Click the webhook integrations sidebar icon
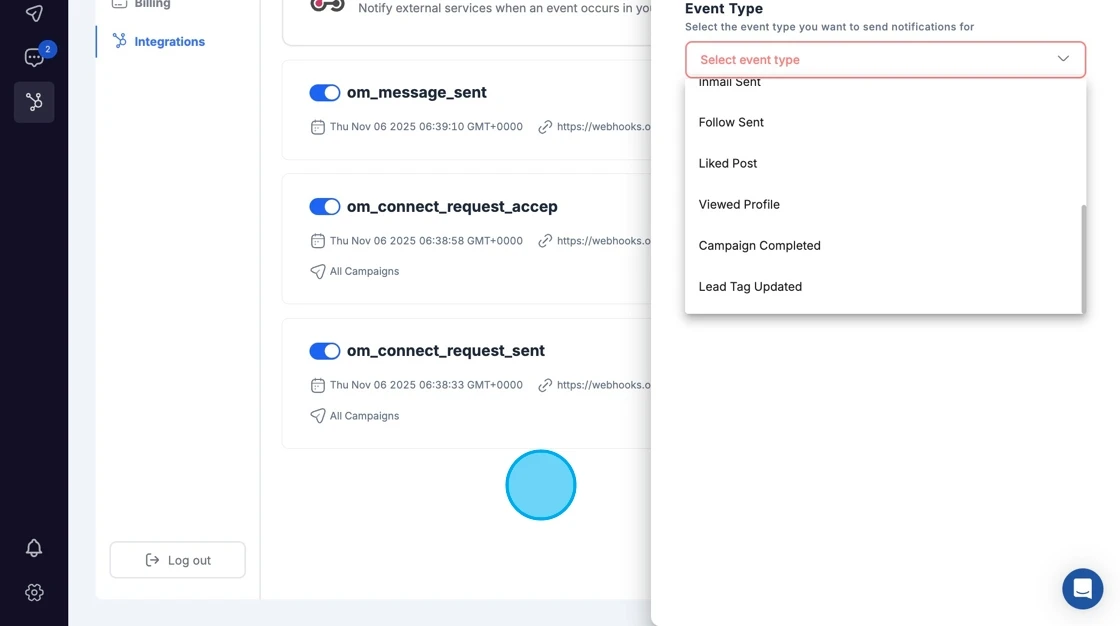 tap(33, 101)
